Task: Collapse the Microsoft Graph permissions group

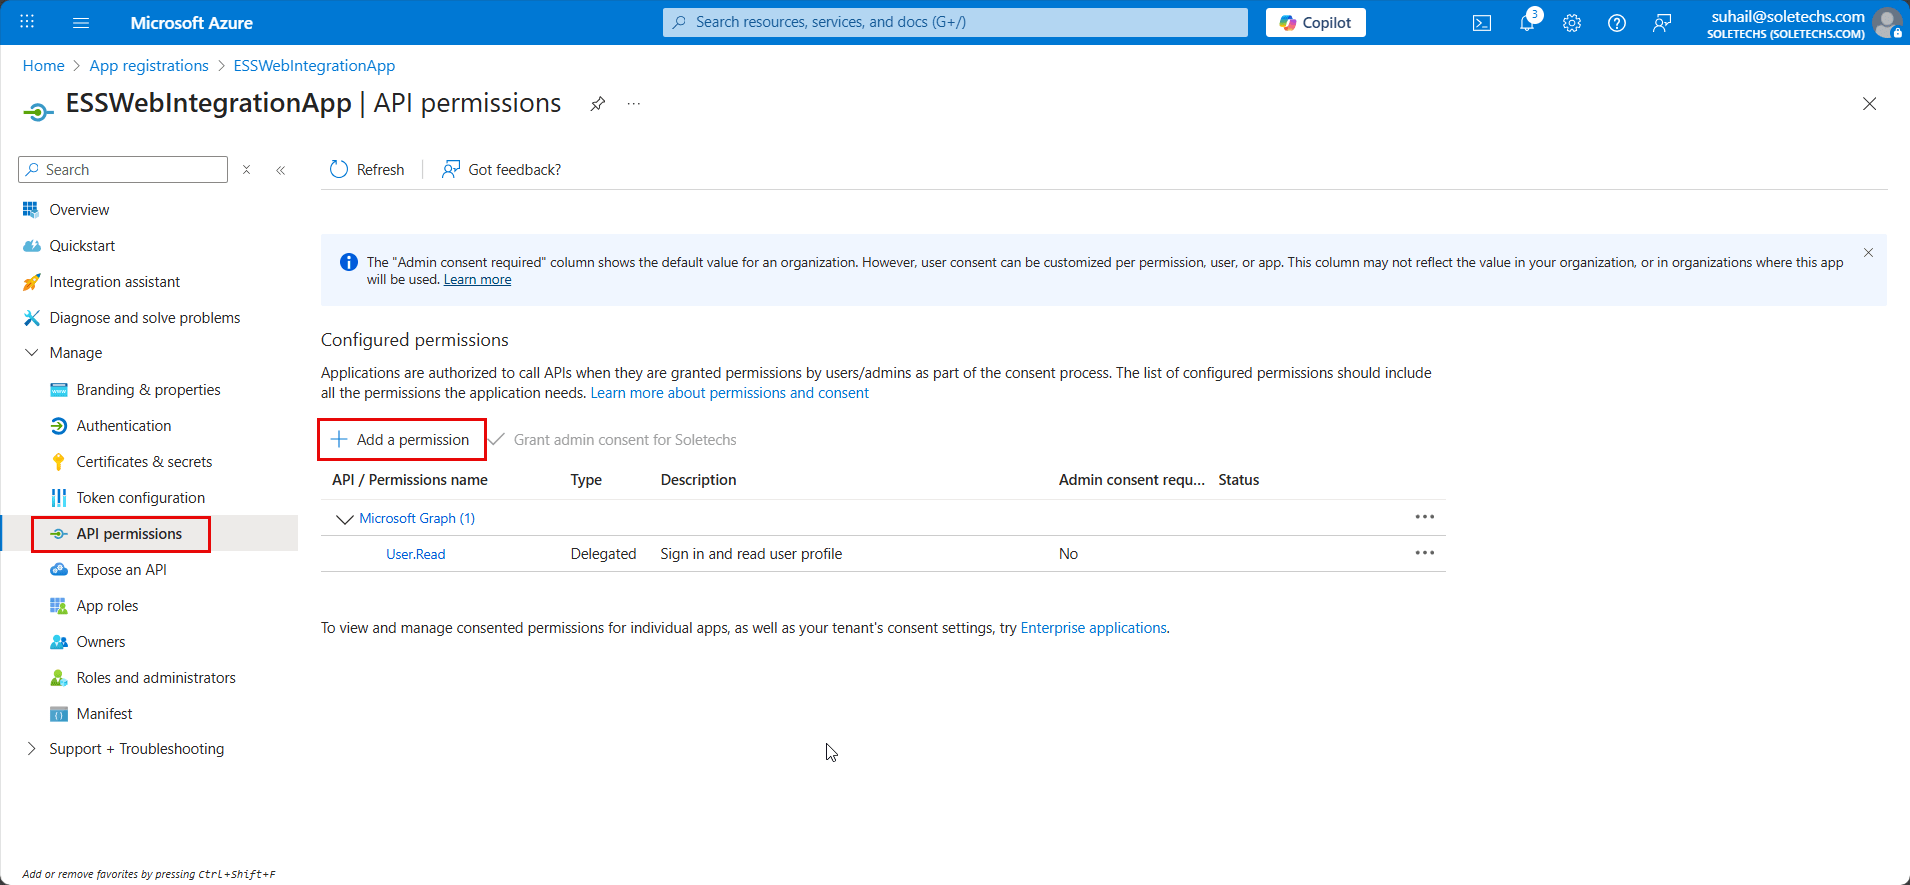Action: tap(344, 519)
